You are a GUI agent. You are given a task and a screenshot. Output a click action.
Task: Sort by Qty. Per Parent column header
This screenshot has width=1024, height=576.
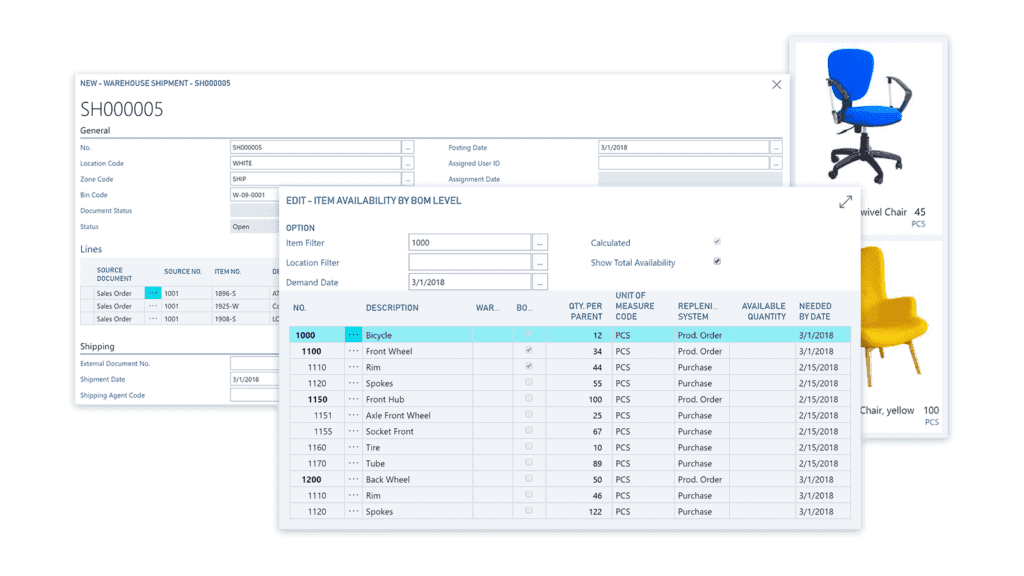[585, 312]
